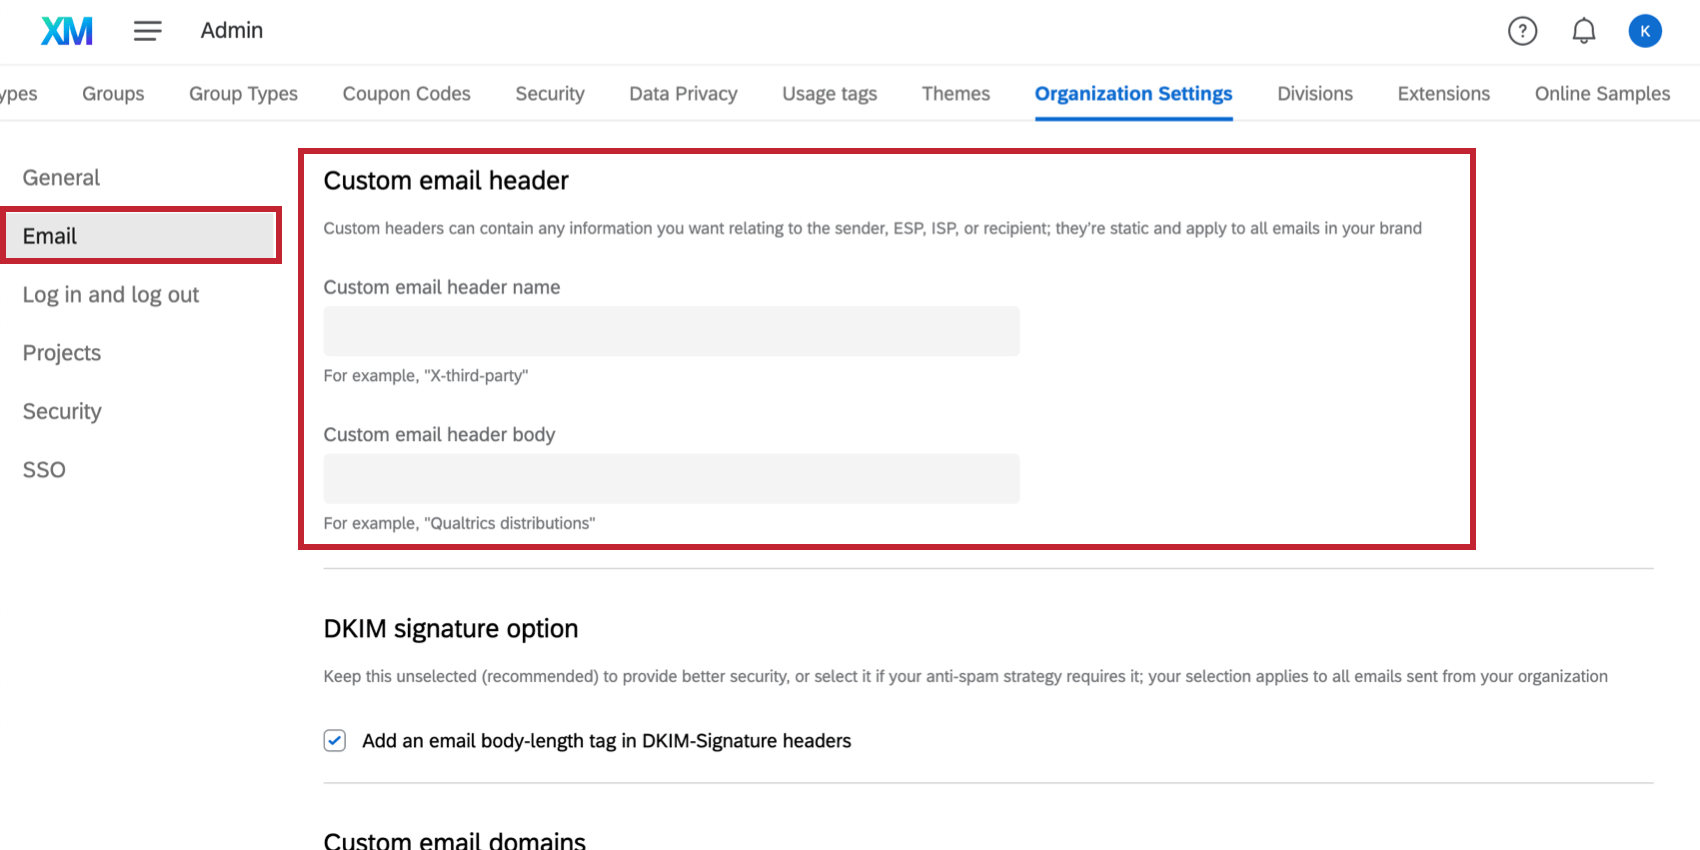Select the Organization Settings tab
1700x850 pixels.
click(1133, 93)
